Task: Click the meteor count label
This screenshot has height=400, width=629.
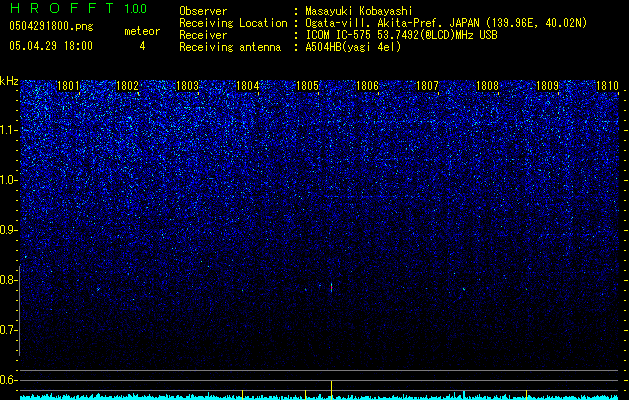Action: 142,31
